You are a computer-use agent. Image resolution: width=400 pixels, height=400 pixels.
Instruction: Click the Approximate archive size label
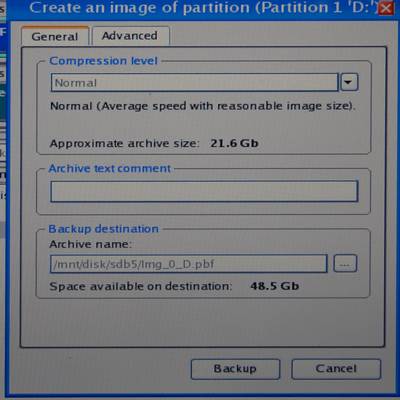pyautogui.click(x=124, y=144)
